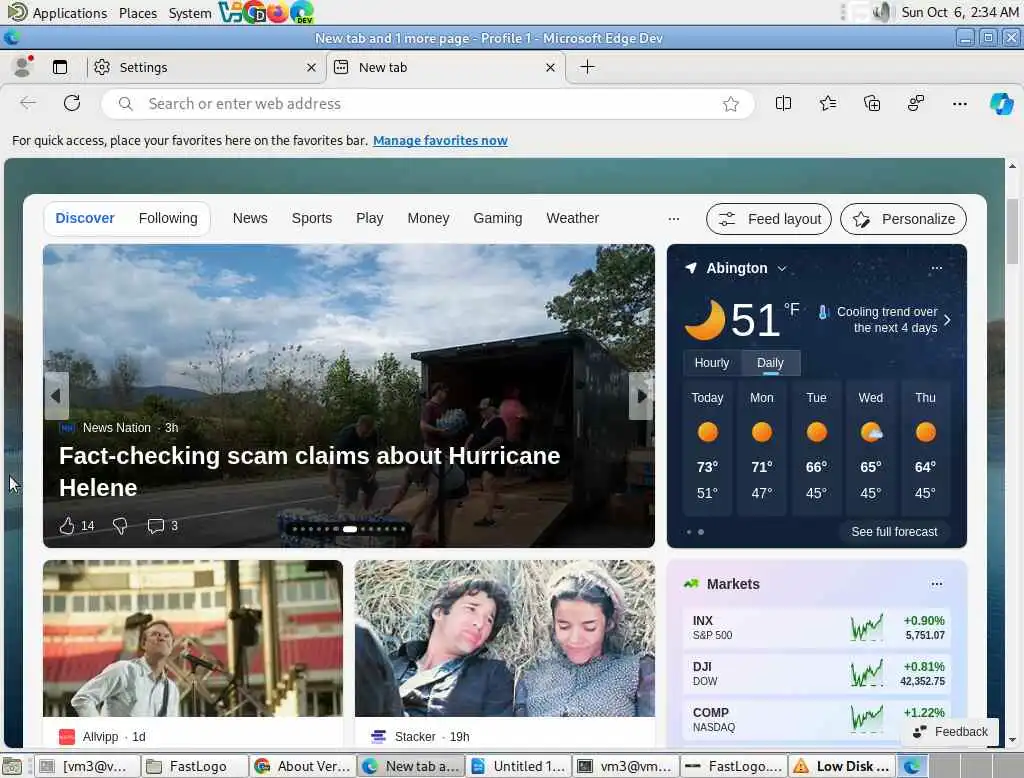This screenshot has width=1024, height=778.
Task: Open the Allvipp article thumbnail
Action: point(193,638)
